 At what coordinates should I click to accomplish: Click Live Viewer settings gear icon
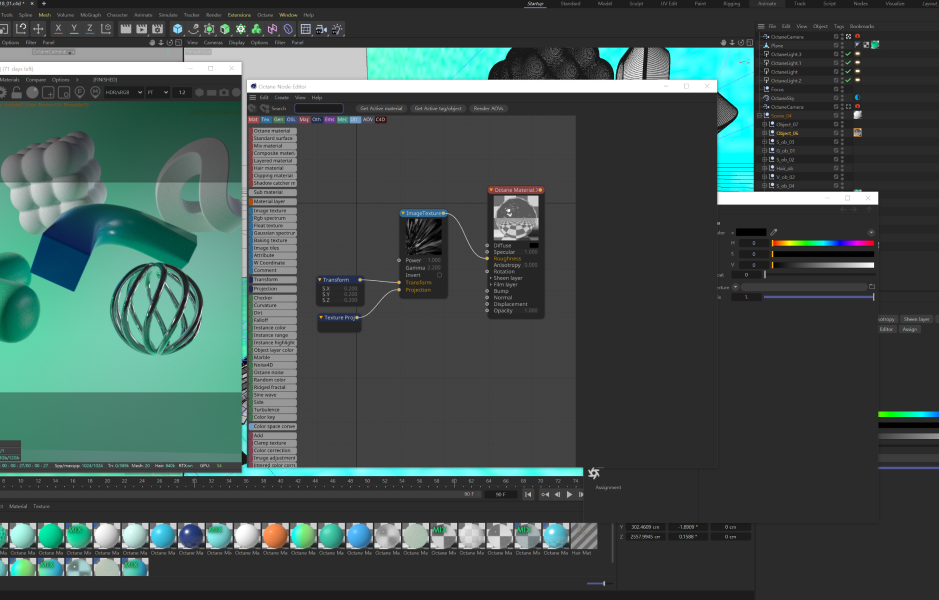point(2,92)
